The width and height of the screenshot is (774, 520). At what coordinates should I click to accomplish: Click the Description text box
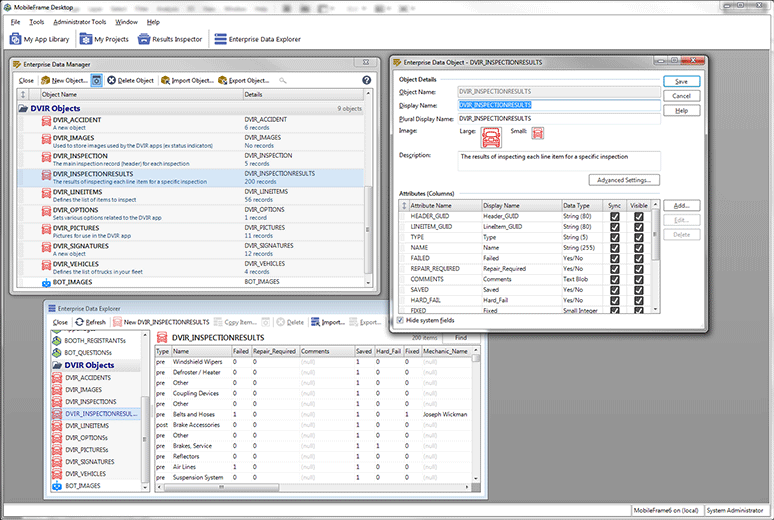559,161
